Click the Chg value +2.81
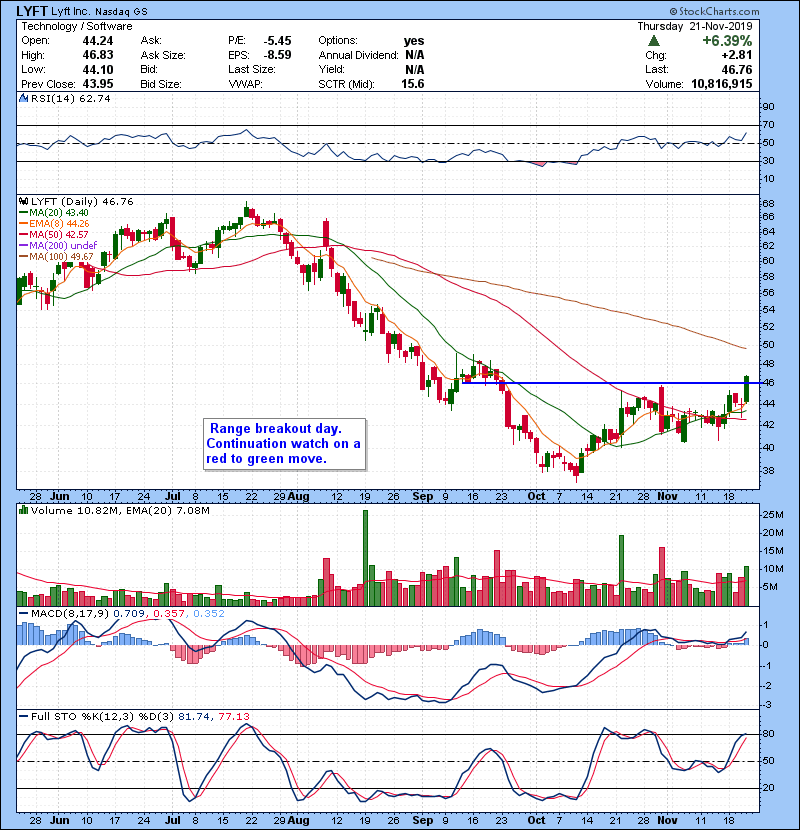Screen dimensions: 800x830 click(x=737, y=55)
